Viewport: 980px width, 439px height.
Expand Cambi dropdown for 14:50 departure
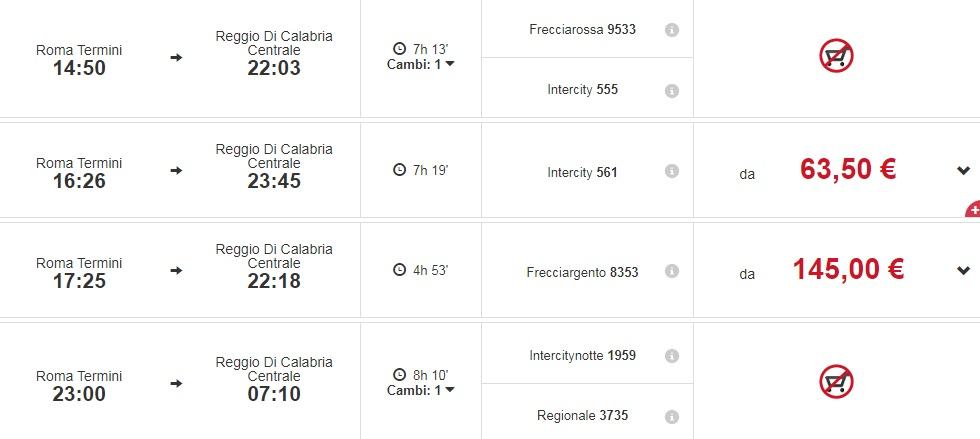[x=421, y=64]
